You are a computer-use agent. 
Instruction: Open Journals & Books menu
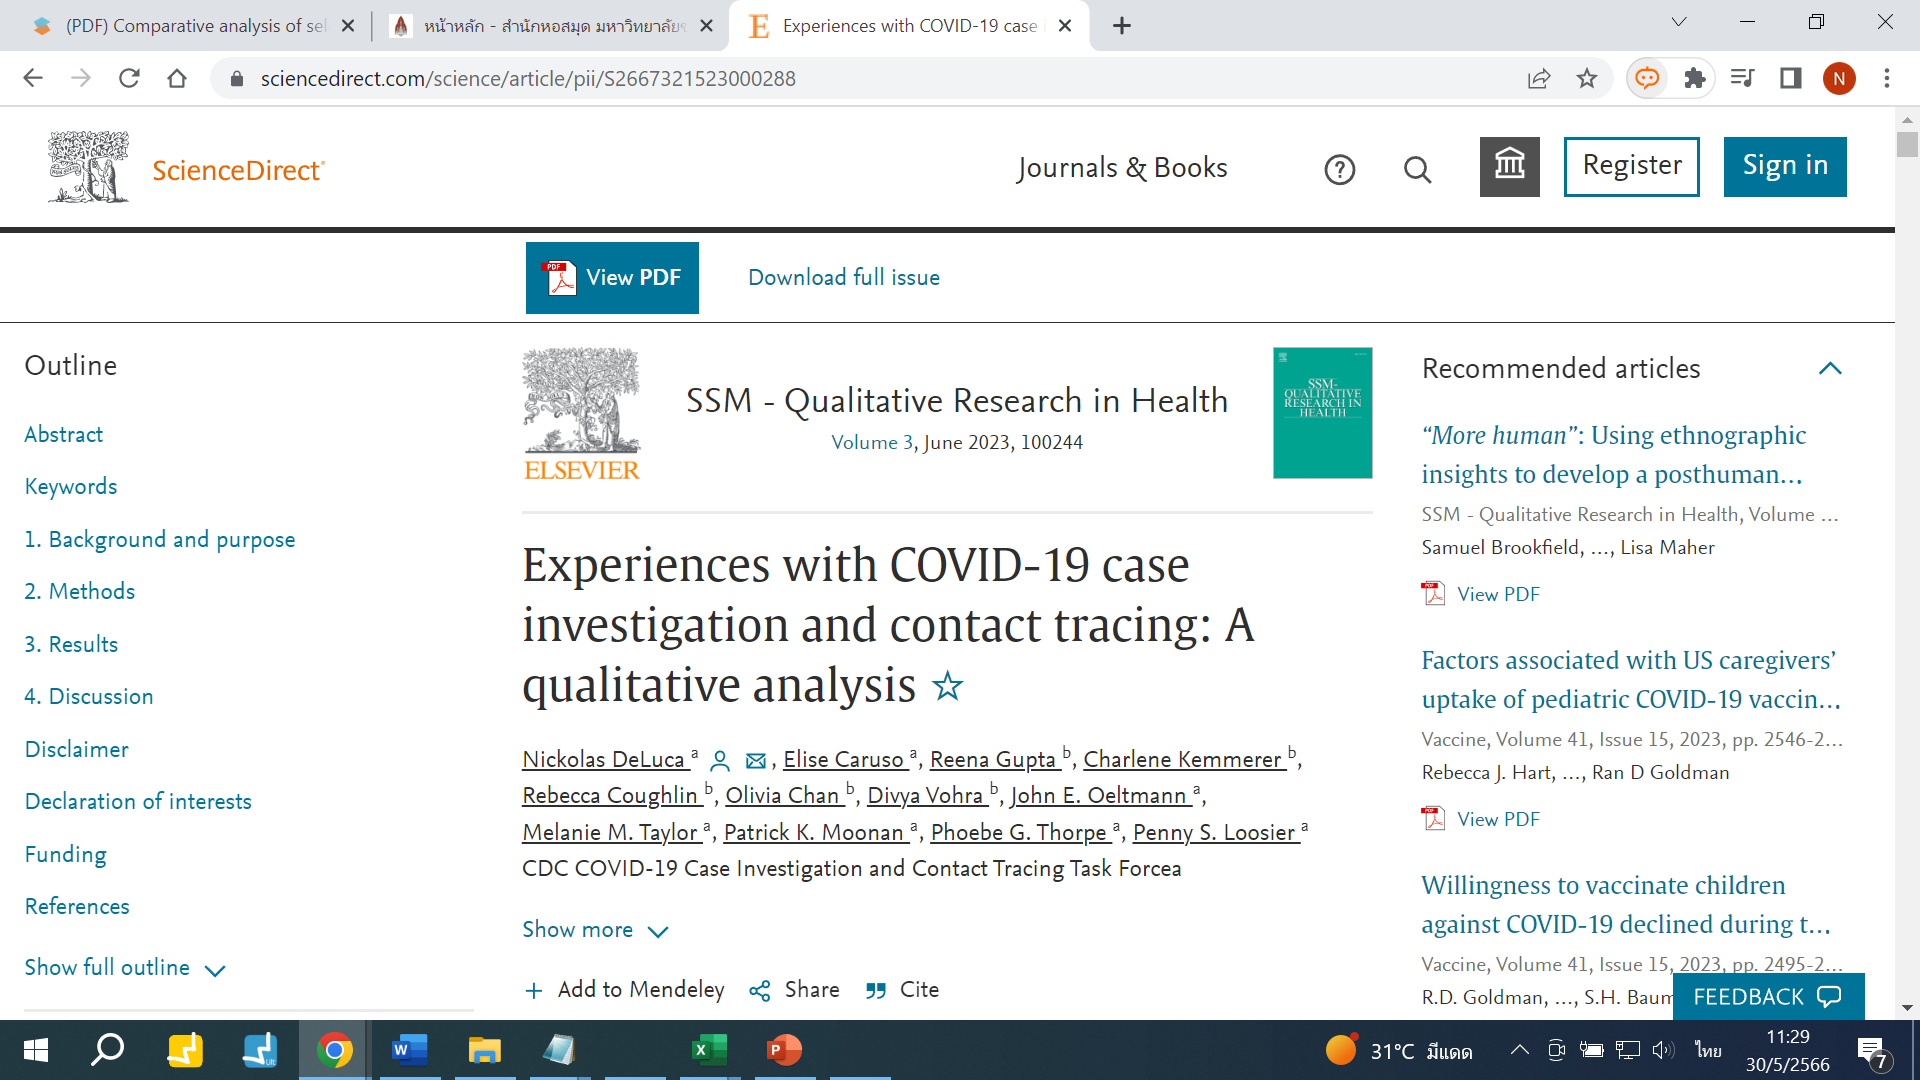(1122, 168)
